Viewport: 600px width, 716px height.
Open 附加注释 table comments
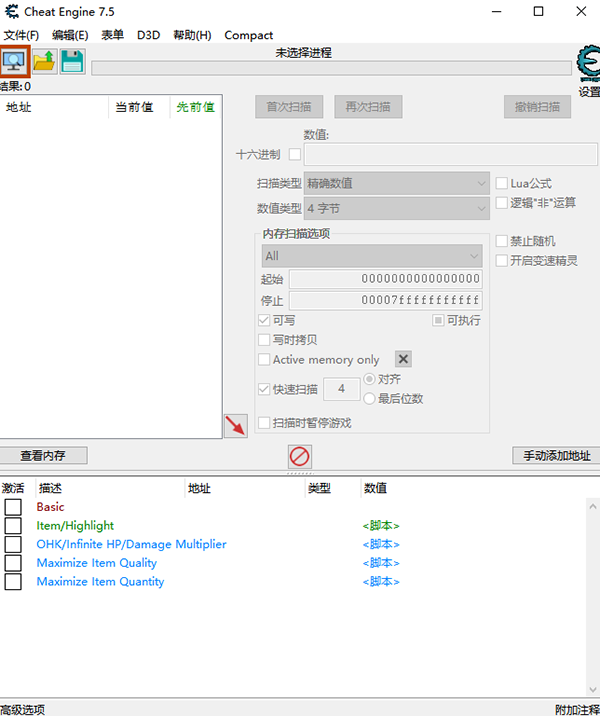pos(577,709)
